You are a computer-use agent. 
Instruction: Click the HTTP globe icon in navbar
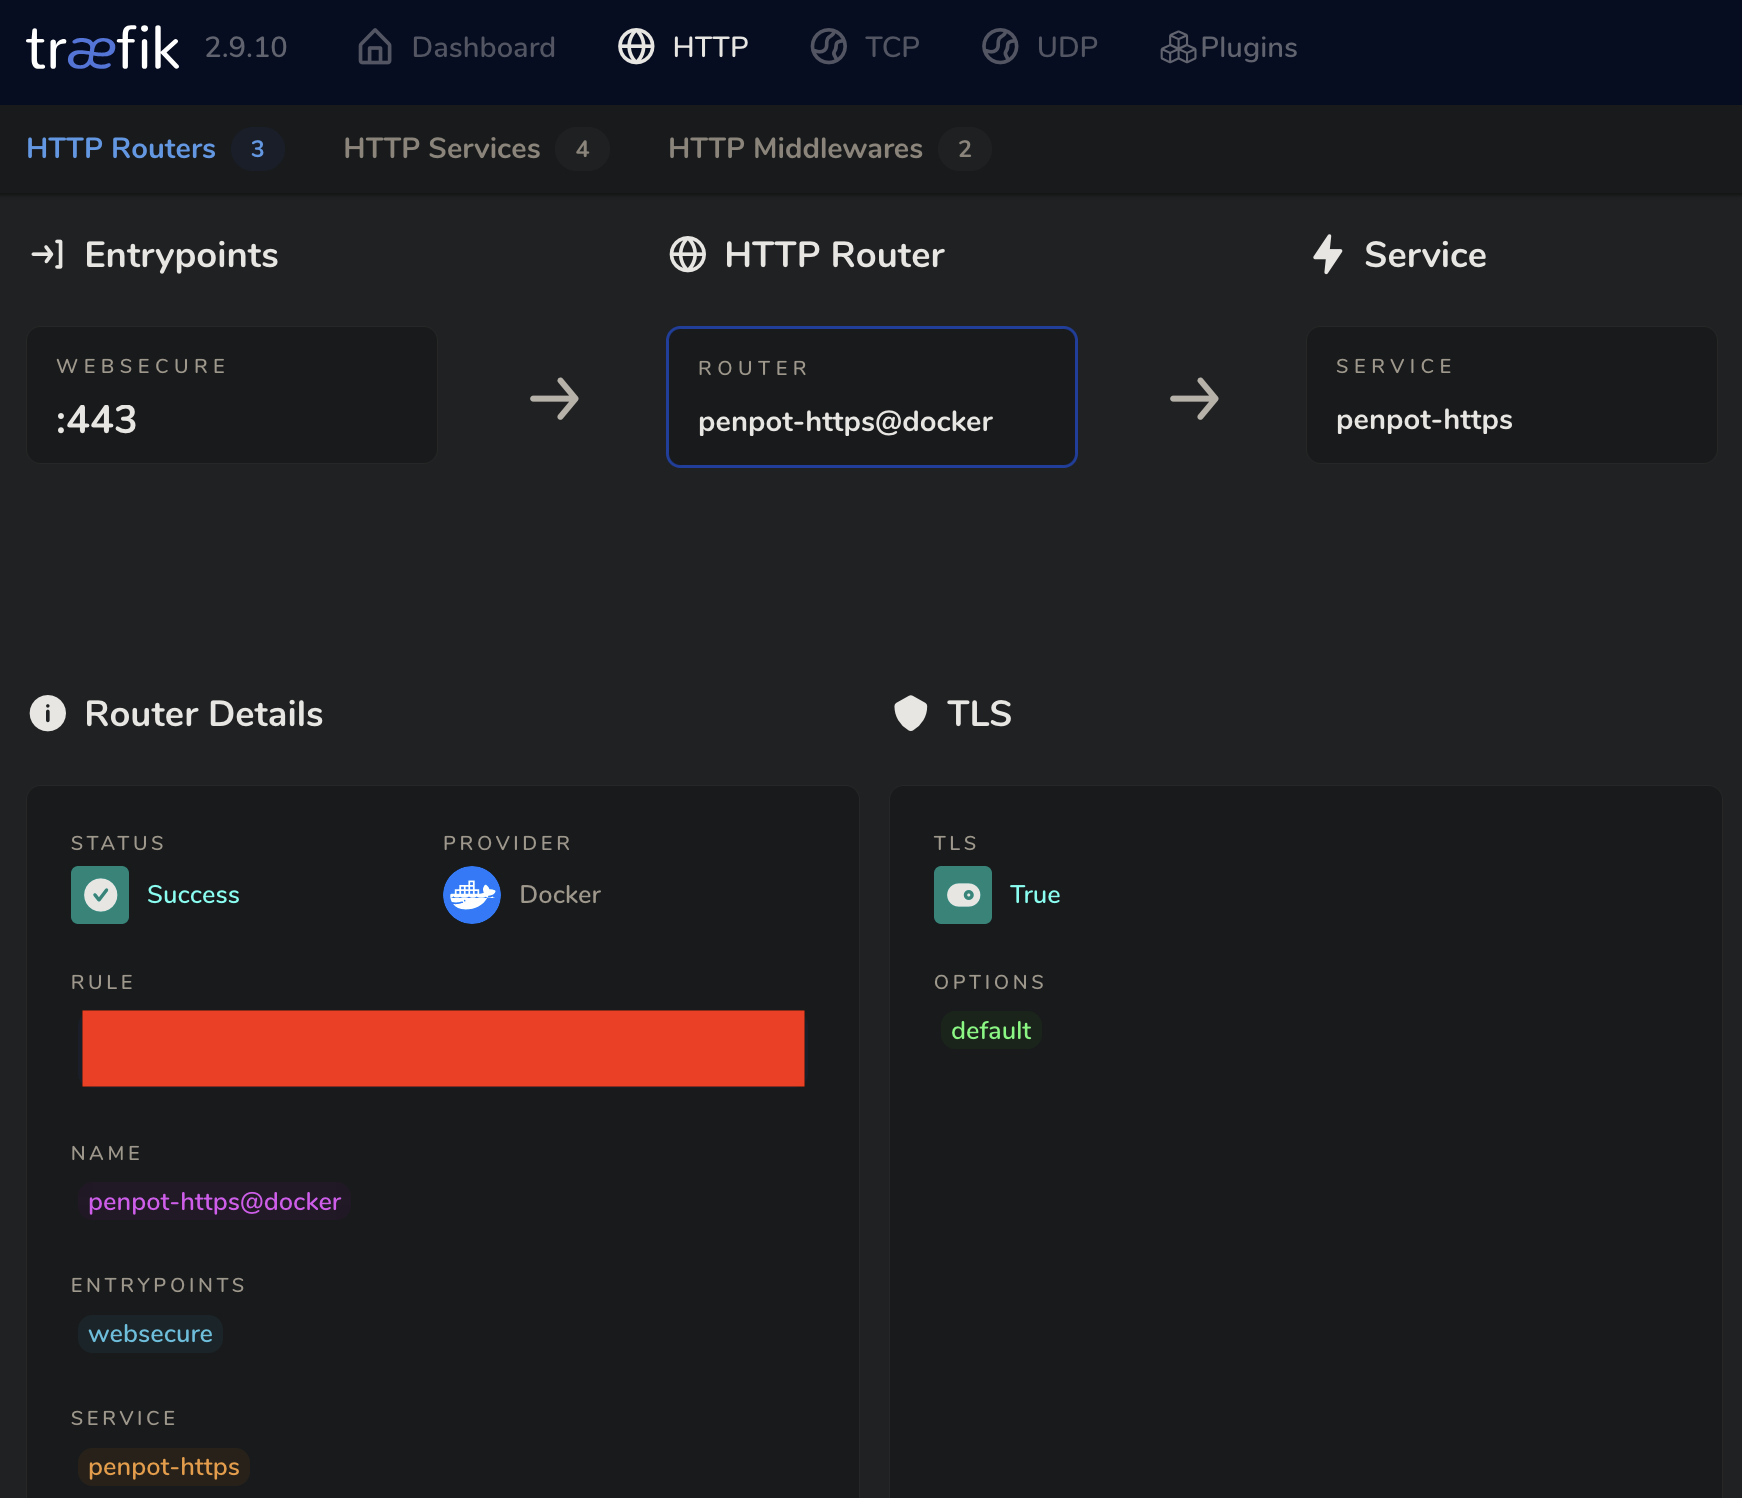636,47
